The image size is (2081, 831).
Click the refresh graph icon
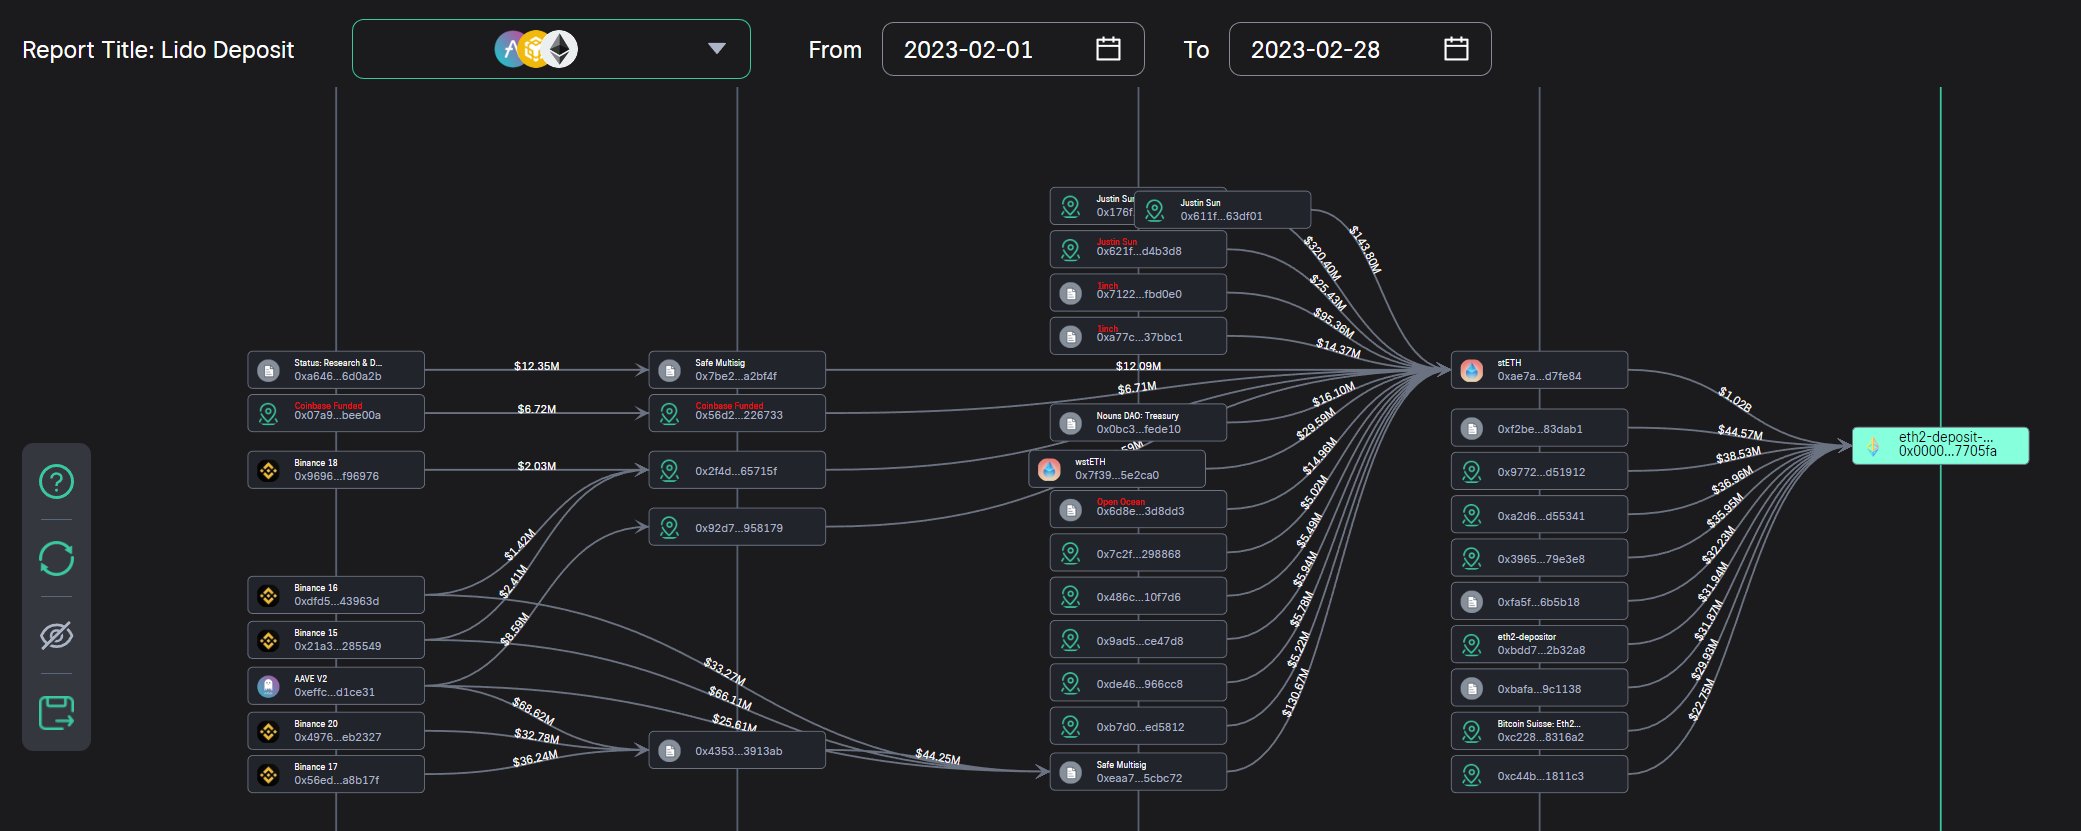pos(56,558)
